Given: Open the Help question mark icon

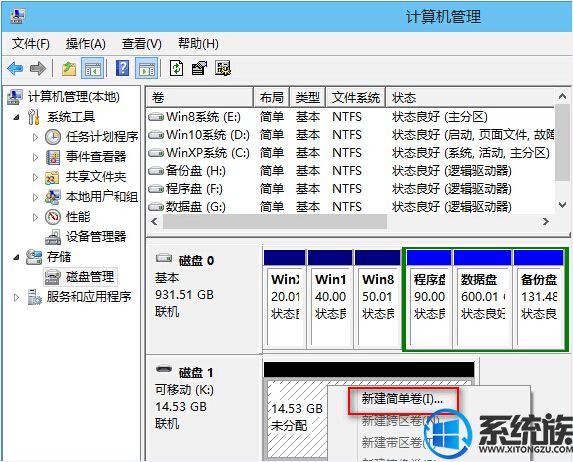Looking at the screenshot, I should (122, 68).
